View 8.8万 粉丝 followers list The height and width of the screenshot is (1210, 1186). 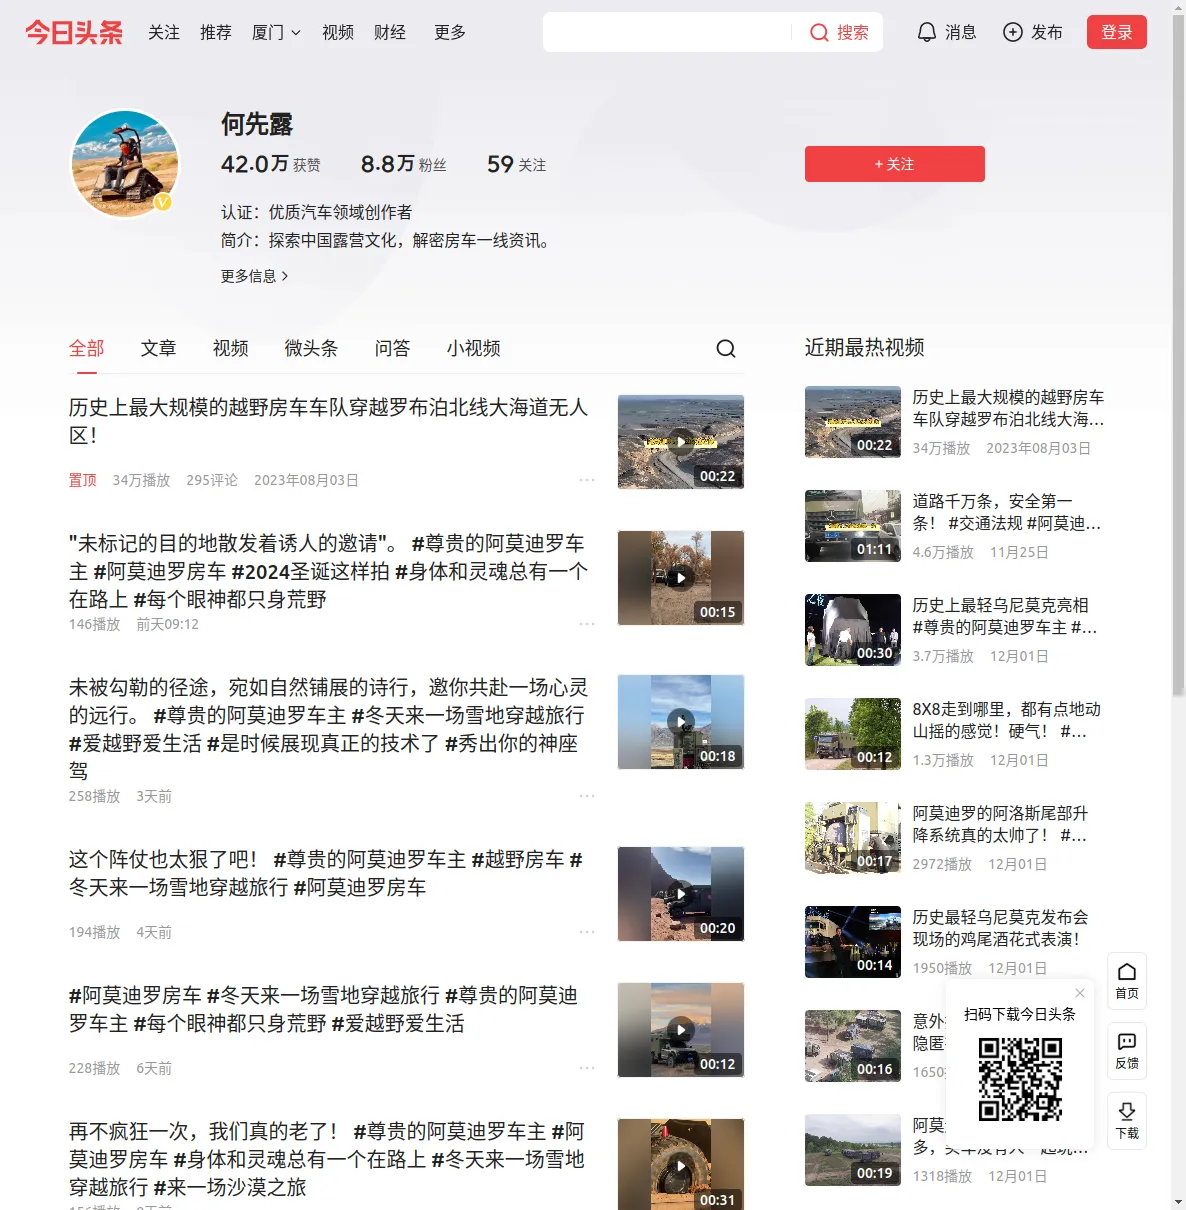tap(404, 164)
